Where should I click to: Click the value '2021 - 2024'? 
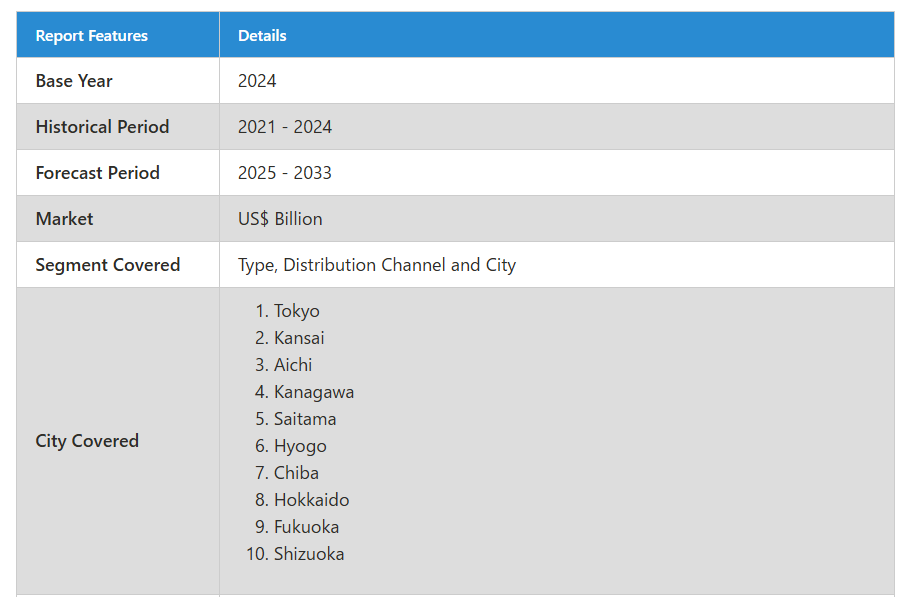tap(285, 127)
